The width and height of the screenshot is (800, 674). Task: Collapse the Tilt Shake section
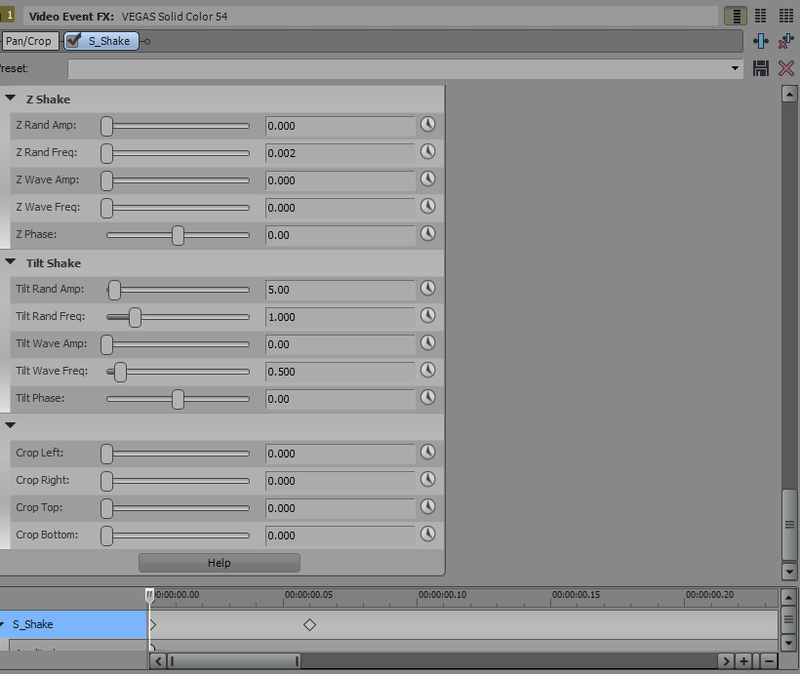pyautogui.click(x=10, y=262)
